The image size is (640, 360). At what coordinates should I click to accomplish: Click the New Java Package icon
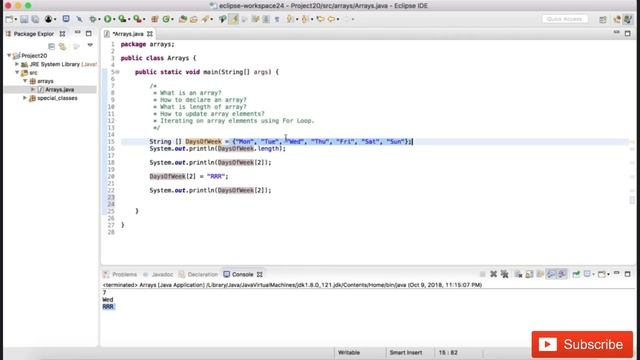155,19
